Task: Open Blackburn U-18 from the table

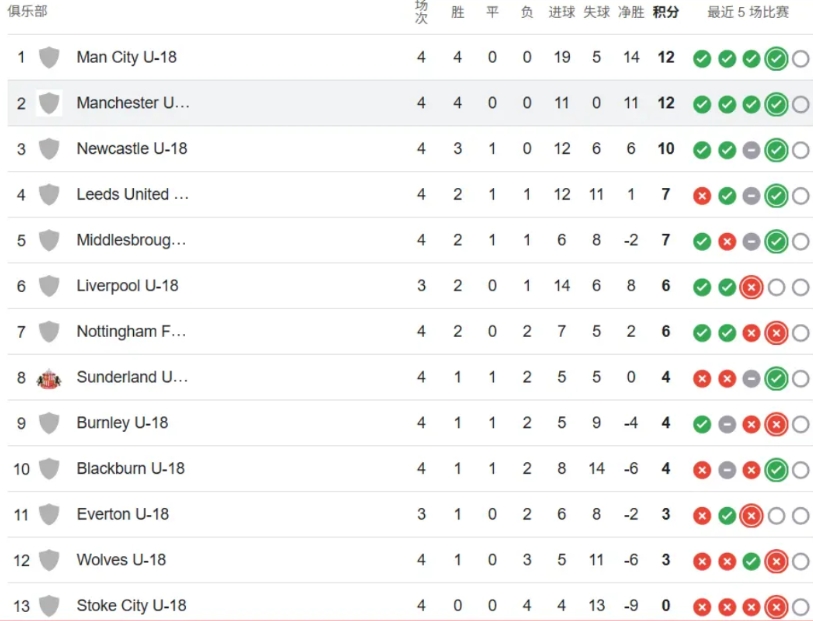Action: (130, 469)
